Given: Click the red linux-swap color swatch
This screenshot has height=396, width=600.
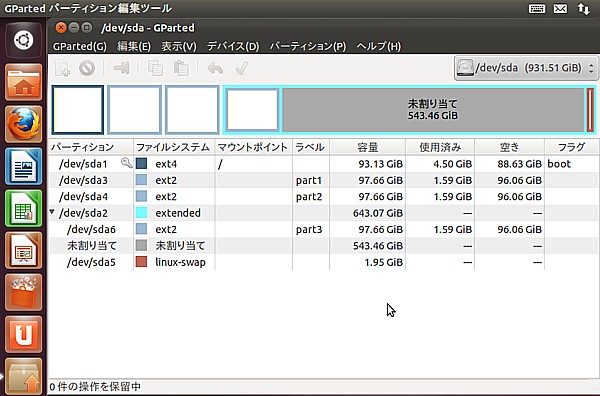Looking at the screenshot, I should [141, 261].
